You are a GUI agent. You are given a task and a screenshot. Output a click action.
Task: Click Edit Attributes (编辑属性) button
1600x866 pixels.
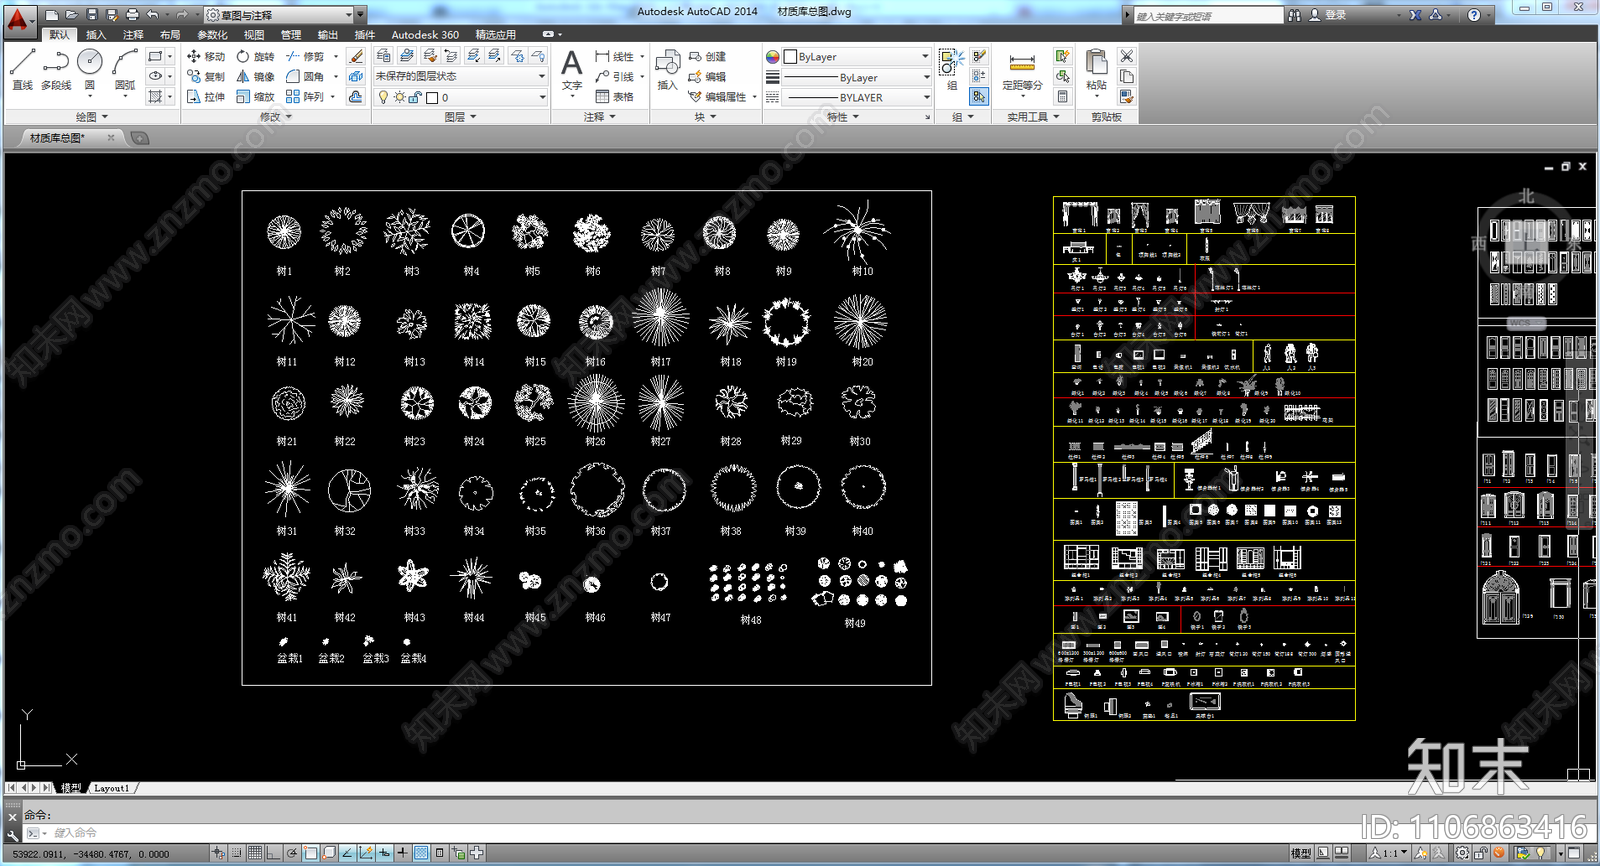pyautogui.click(x=717, y=97)
